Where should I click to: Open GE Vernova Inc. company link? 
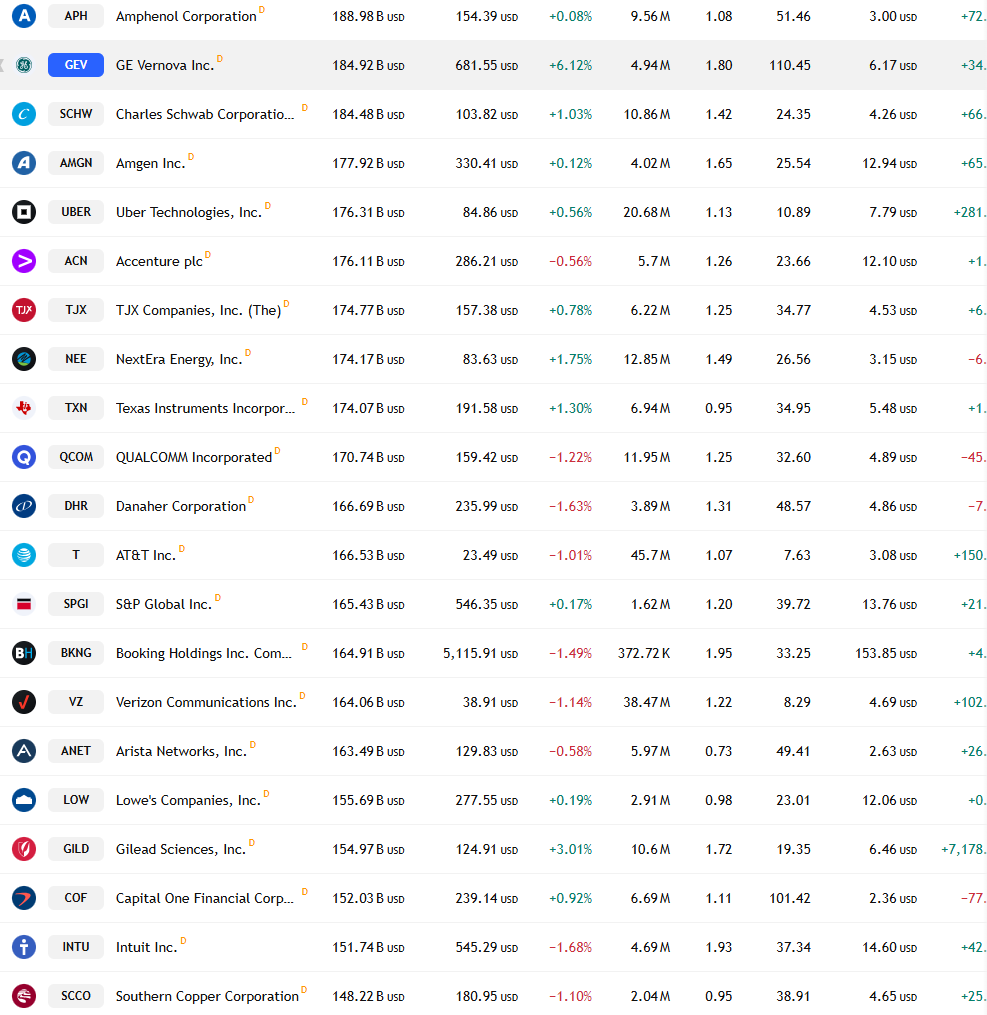(165, 65)
